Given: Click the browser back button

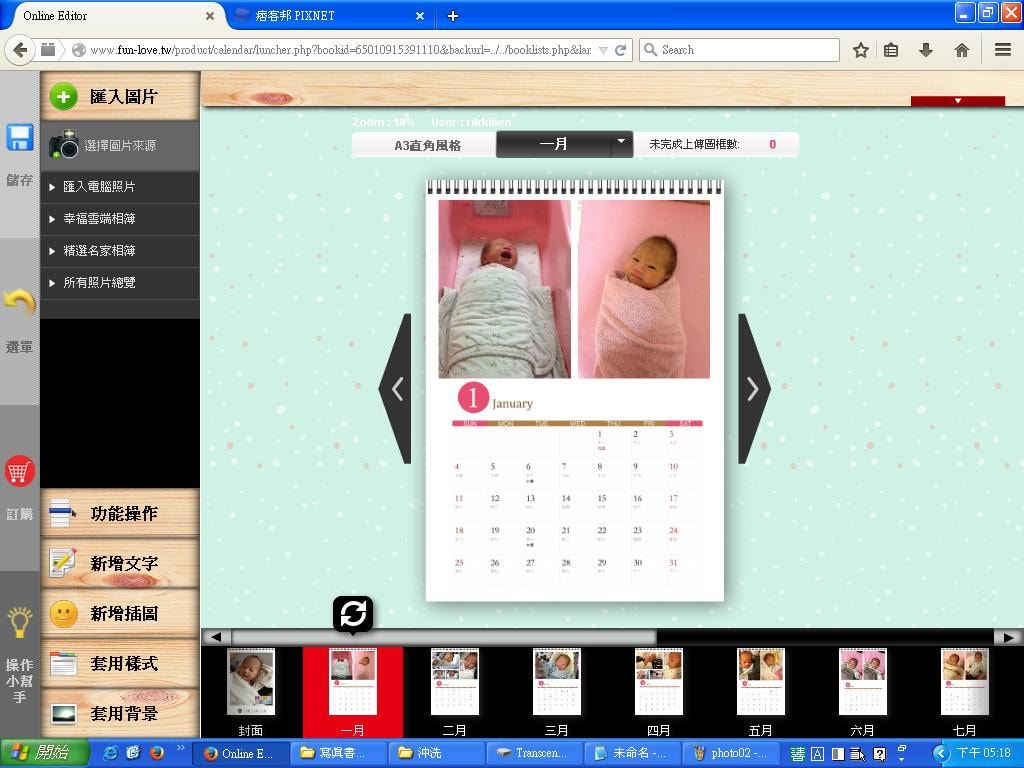Looking at the screenshot, I should [20, 50].
